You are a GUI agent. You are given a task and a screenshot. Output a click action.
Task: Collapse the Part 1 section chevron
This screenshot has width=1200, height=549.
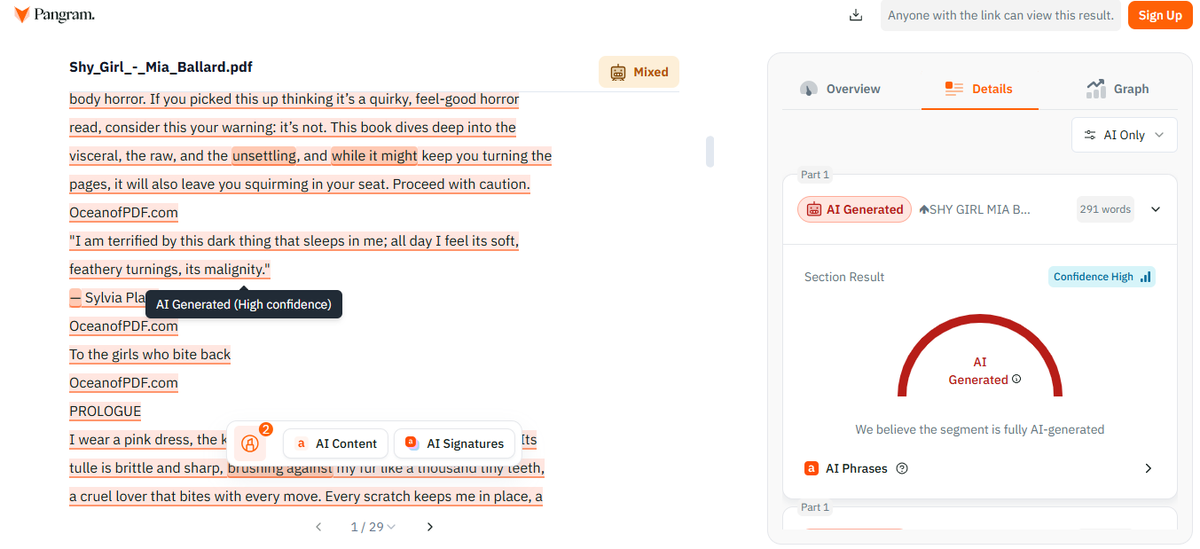pos(1156,210)
